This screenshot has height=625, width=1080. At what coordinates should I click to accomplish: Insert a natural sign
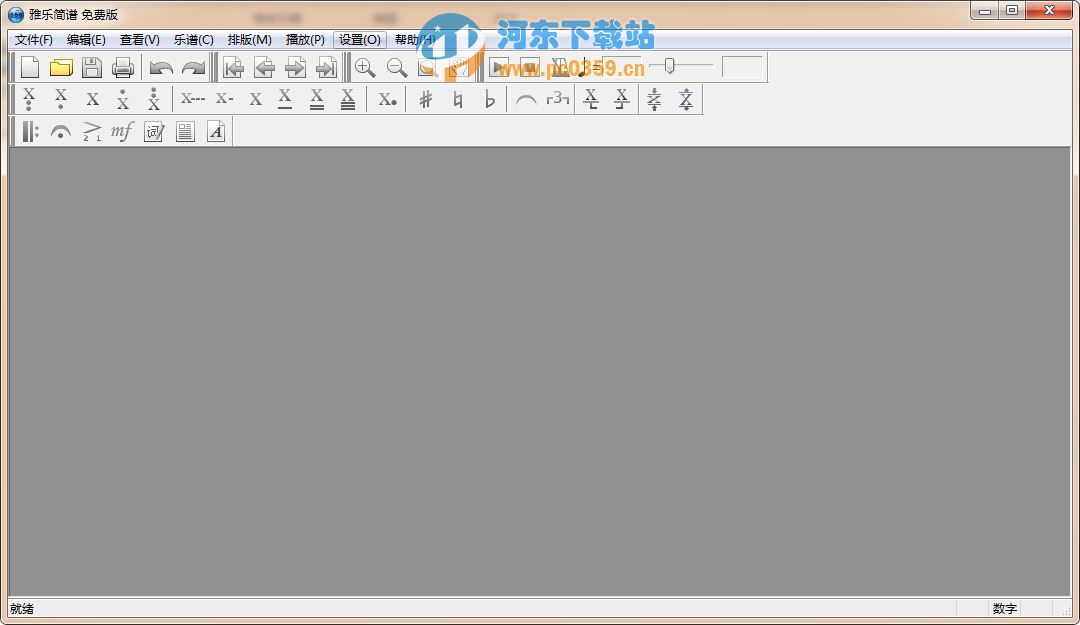tap(456, 98)
